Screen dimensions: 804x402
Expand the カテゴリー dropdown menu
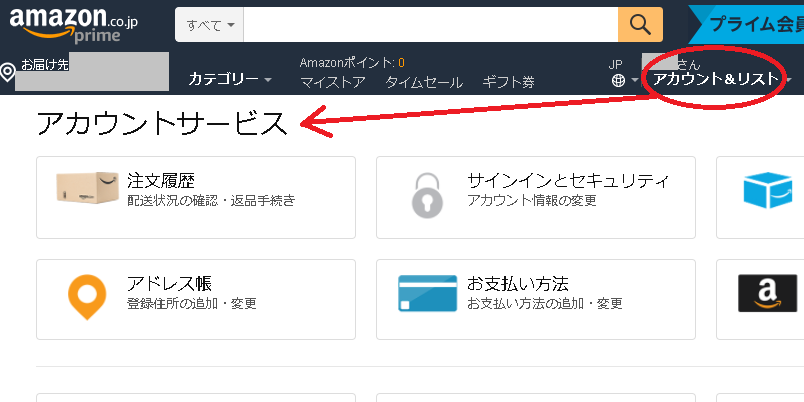coord(230,79)
